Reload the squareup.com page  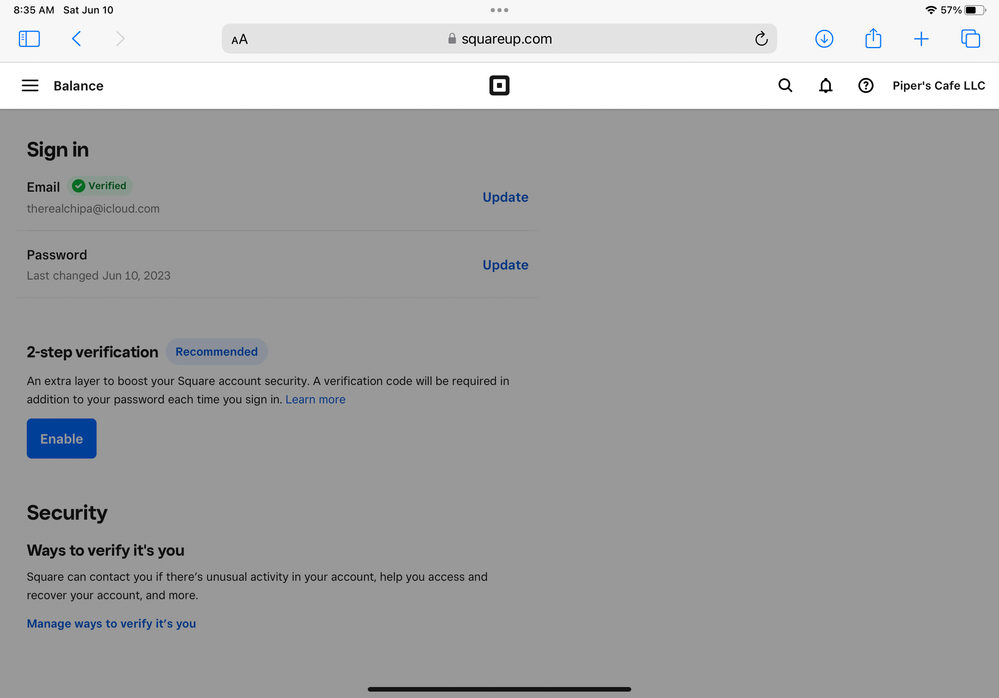coord(761,39)
